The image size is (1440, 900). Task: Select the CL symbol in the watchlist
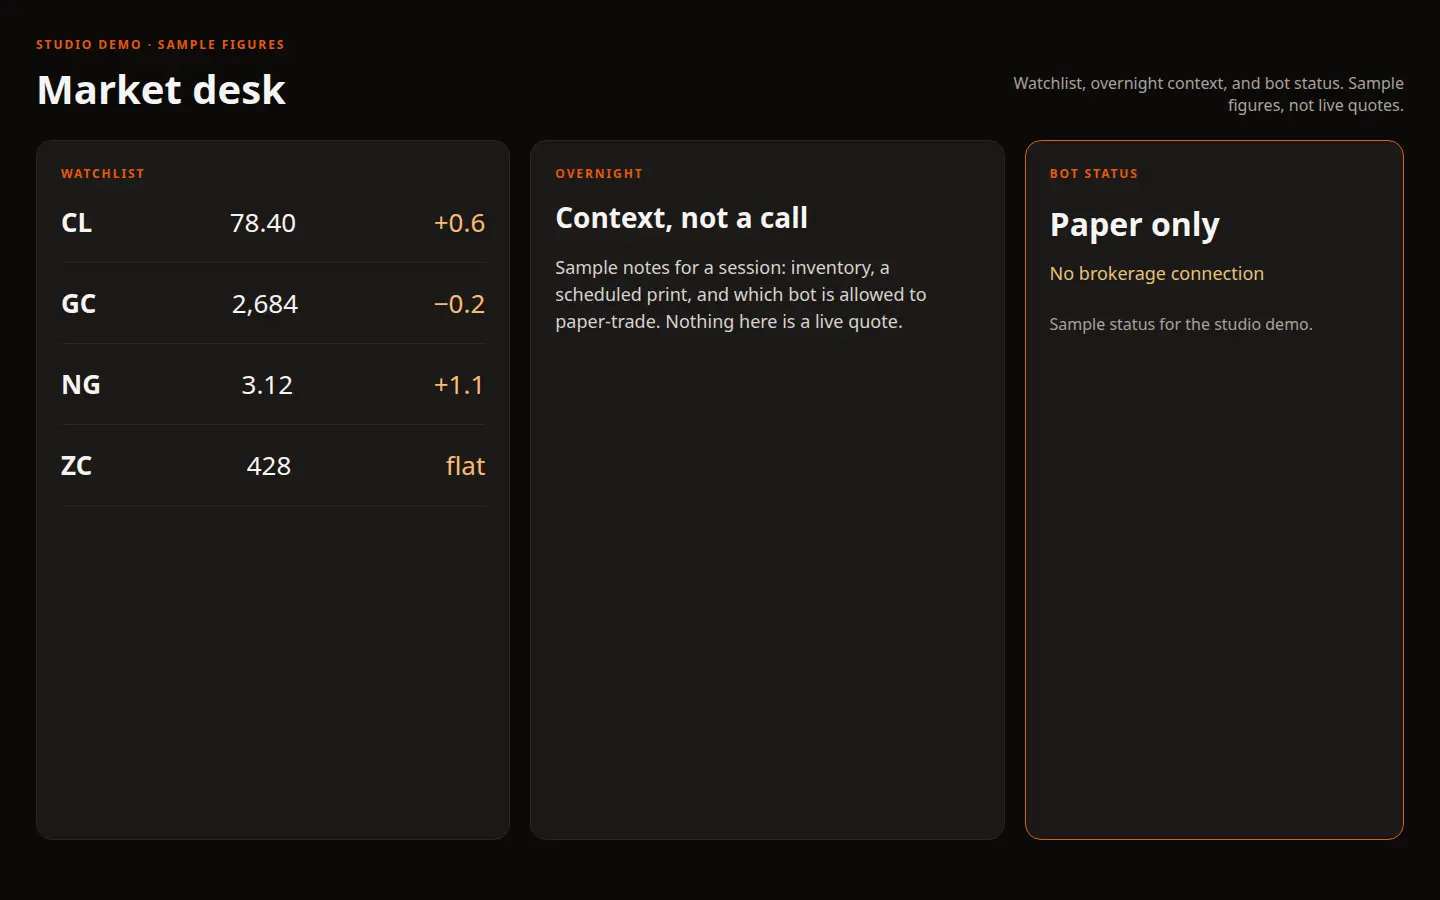pyautogui.click(x=77, y=223)
